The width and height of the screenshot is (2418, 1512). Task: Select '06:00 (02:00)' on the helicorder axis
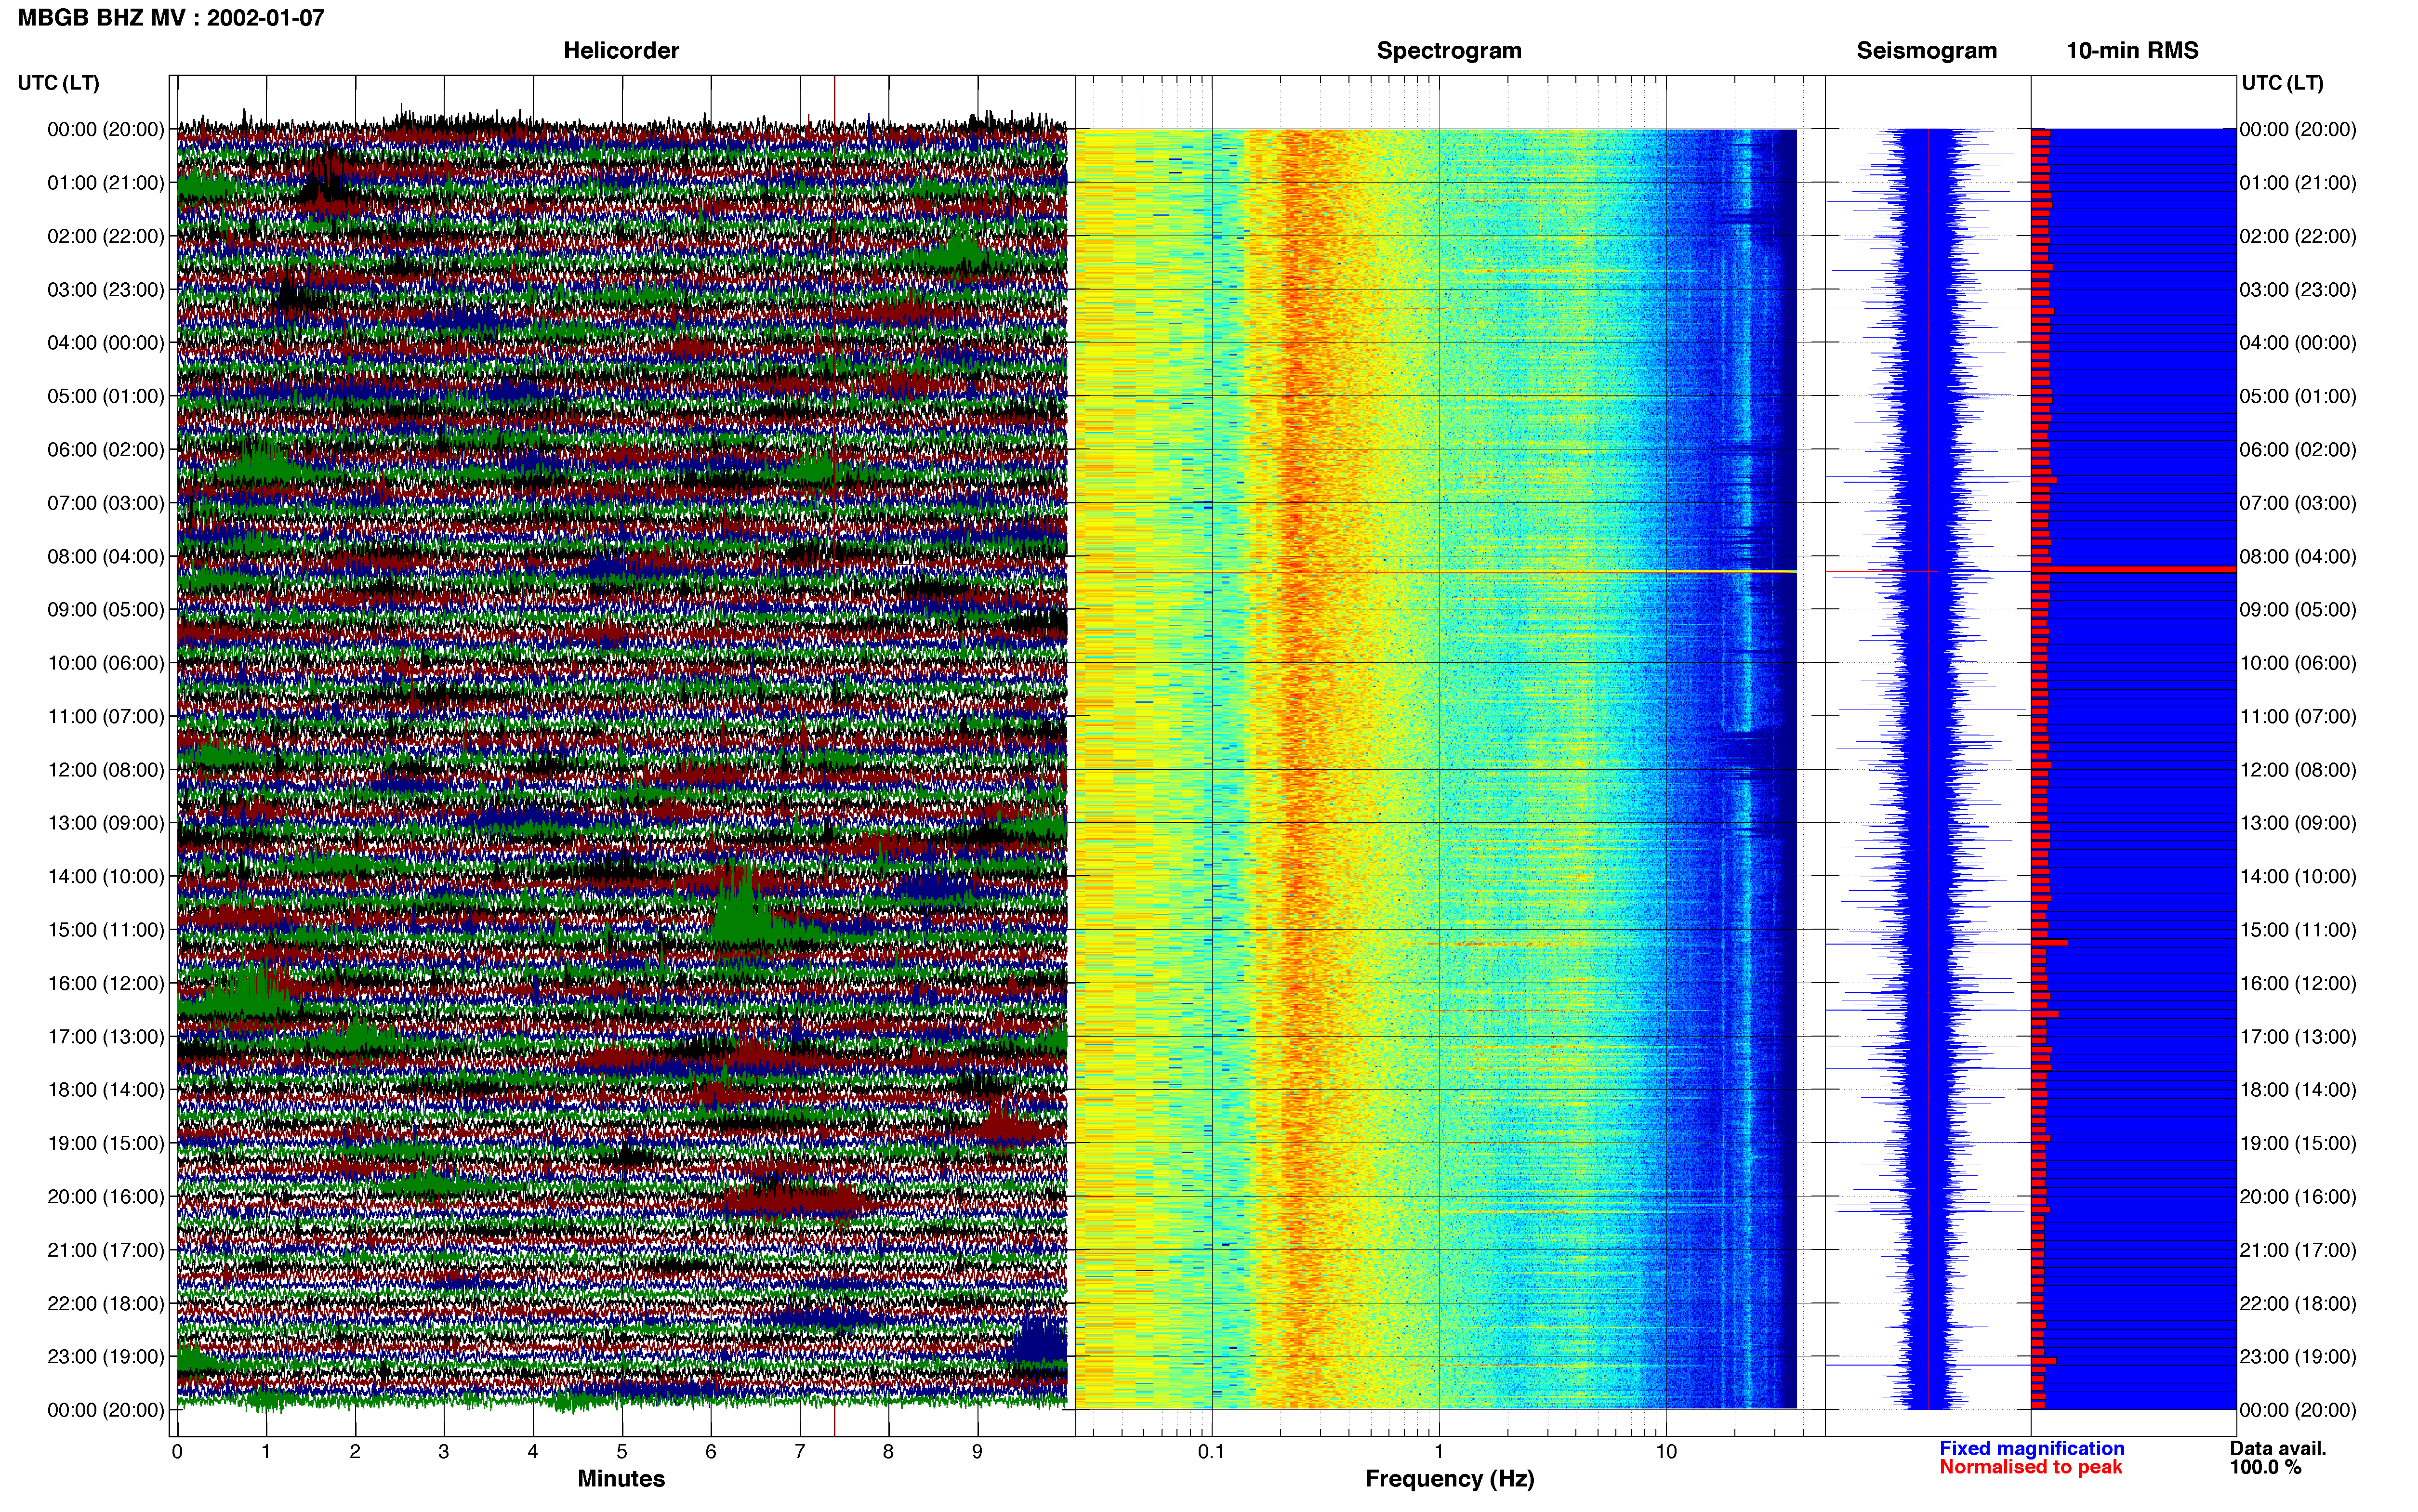click(106, 450)
